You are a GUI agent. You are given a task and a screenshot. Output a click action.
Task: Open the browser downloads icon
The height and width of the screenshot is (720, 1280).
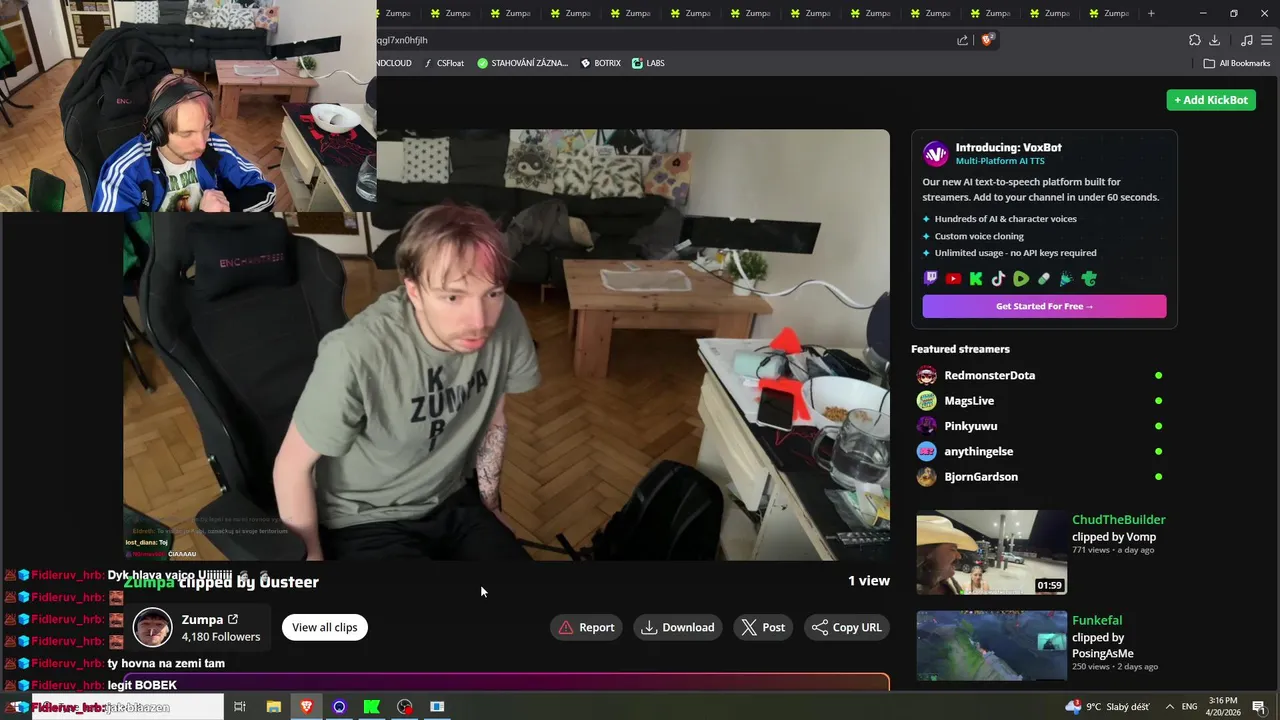point(1214,40)
